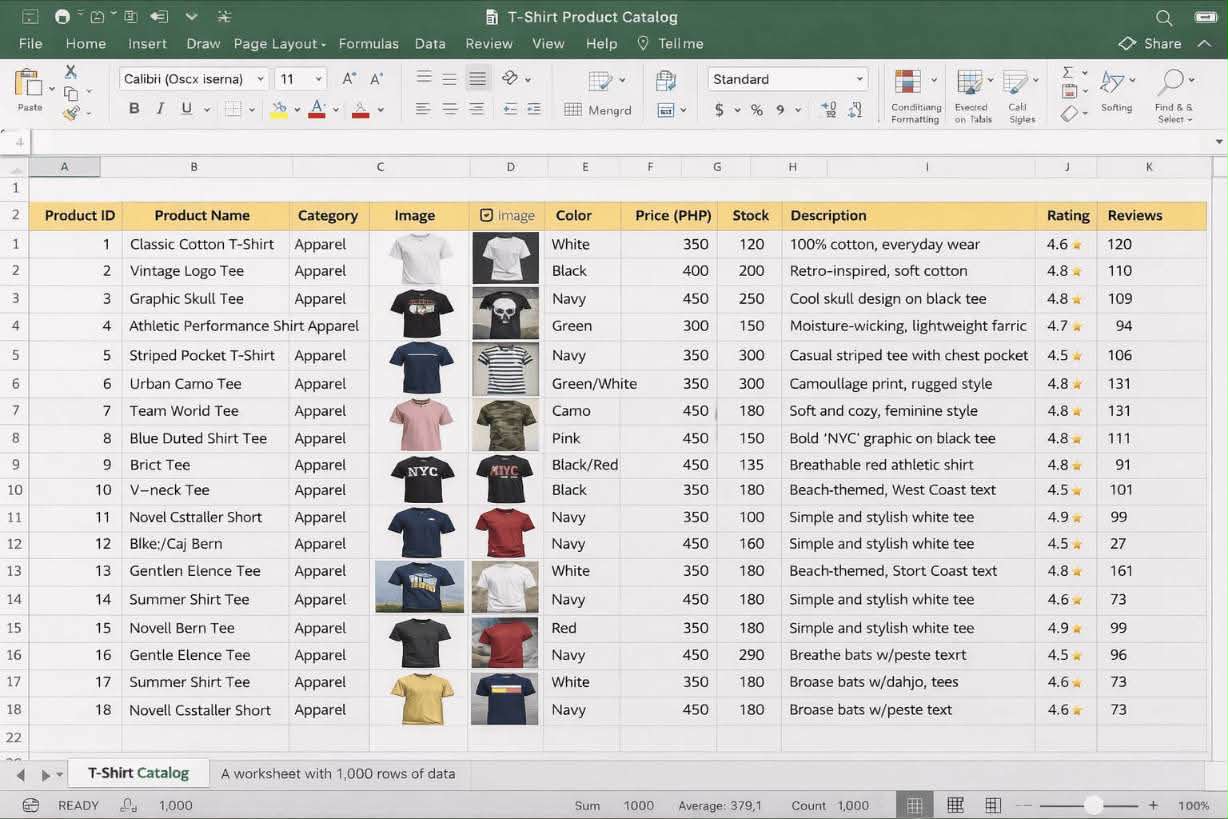The height and width of the screenshot is (819, 1228).
Task: Switch to the Review tab
Action: pyautogui.click(x=489, y=43)
